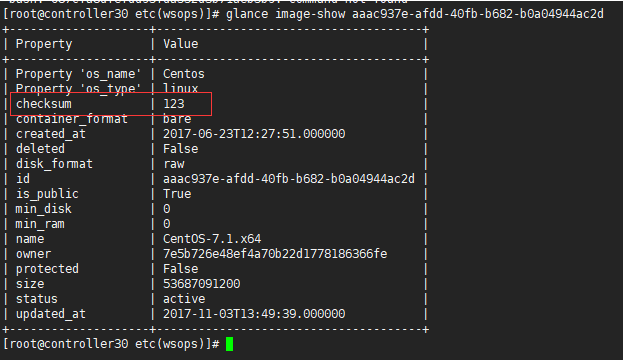Screen dimensions: 623x360
Task: Click the glance image-show command text
Action: point(415,14)
